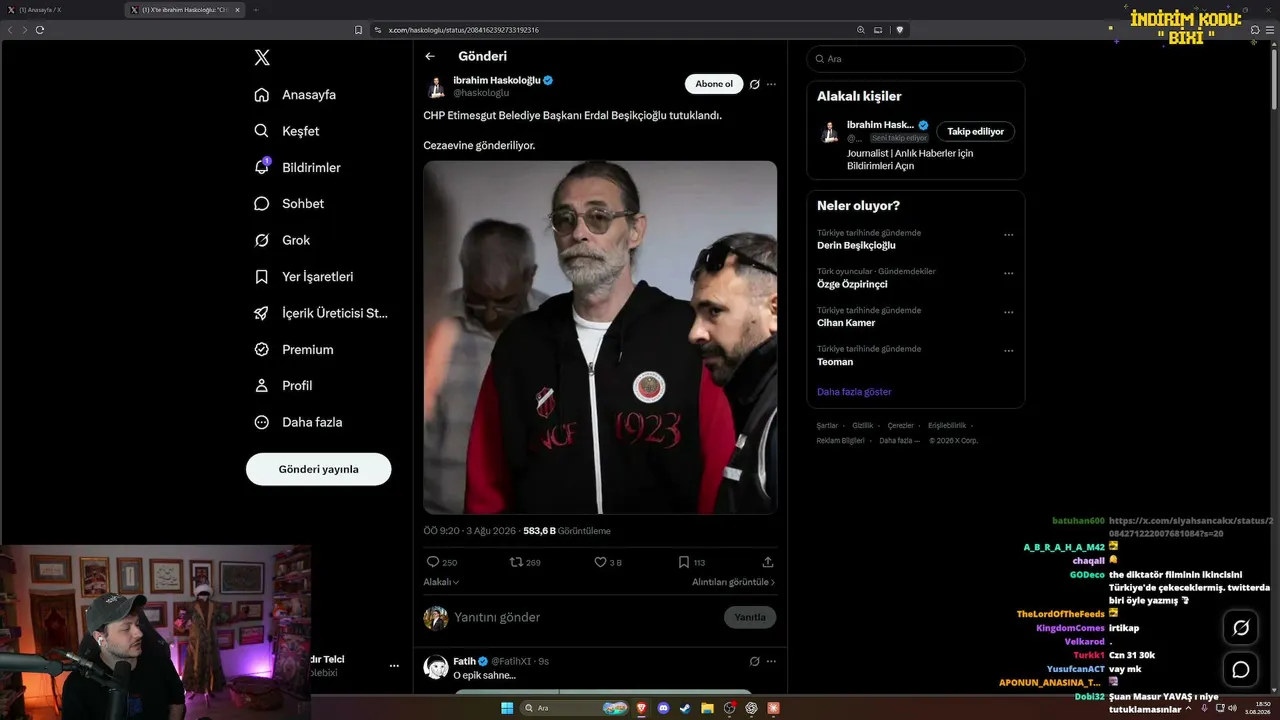This screenshot has height=720, width=1280.
Task: Click the Gönderi yayınla button
Action: coord(319,469)
